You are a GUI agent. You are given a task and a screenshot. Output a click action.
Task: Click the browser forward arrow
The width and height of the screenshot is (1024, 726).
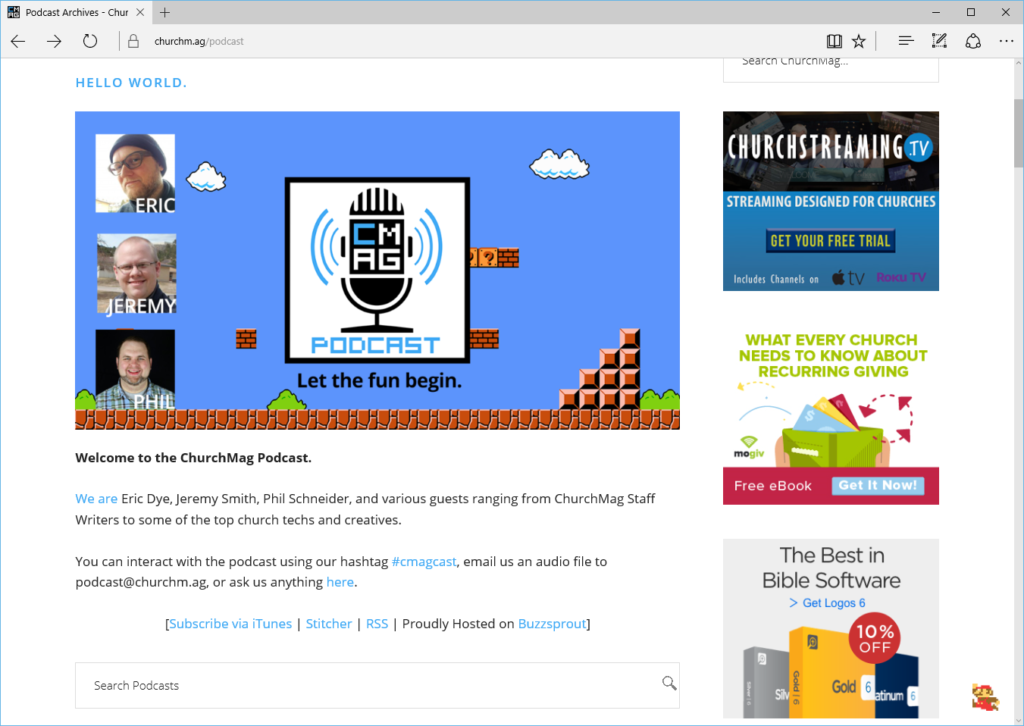coord(54,41)
